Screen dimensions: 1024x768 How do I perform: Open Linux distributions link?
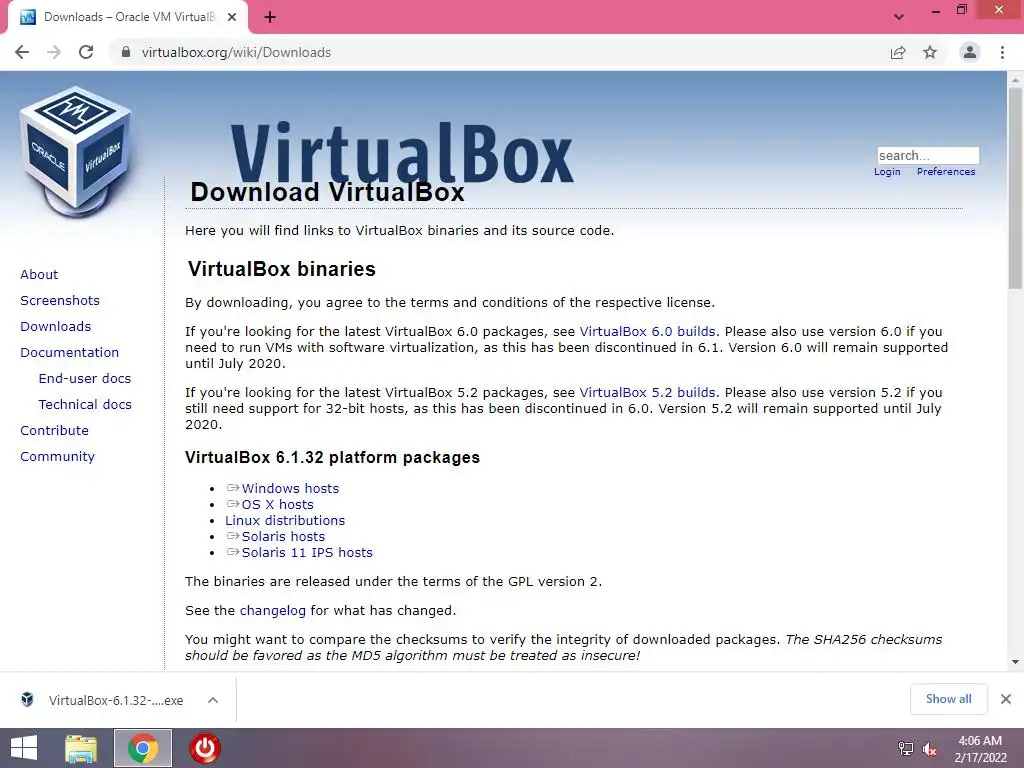click(285, 520)
